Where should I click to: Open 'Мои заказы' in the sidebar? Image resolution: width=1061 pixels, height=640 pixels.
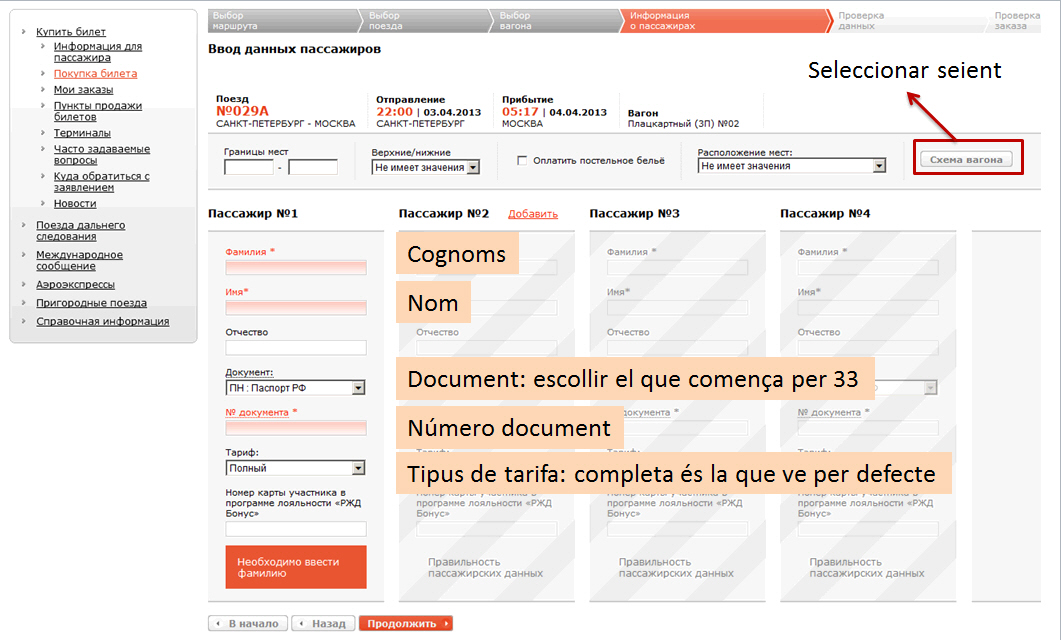coord(76,90)
